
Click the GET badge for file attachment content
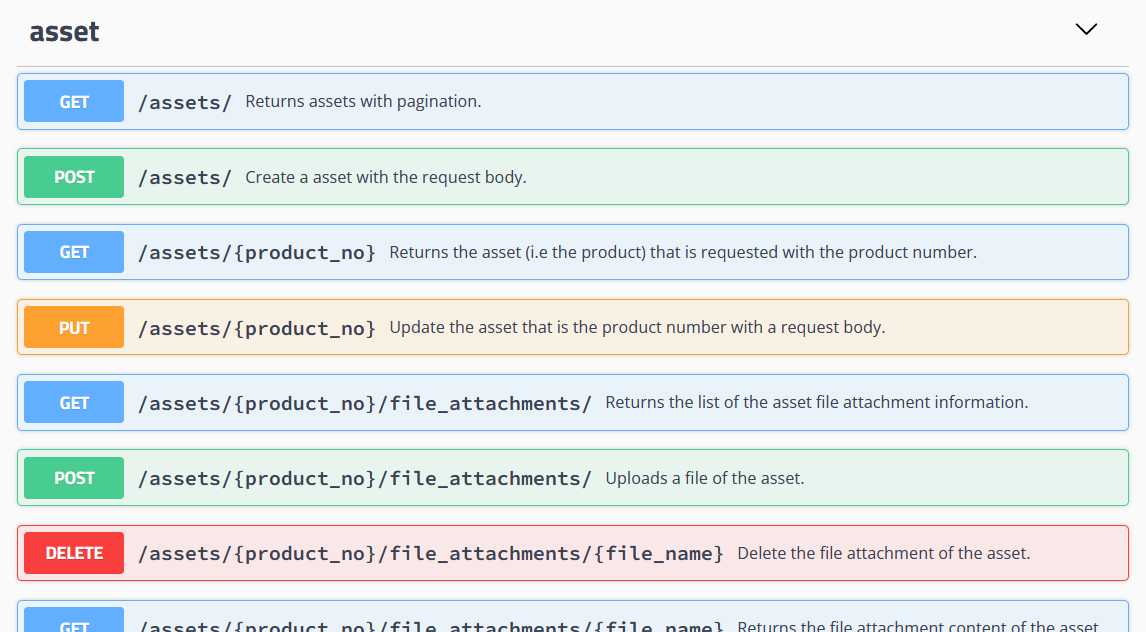pyautogui.click(x=74, y=623)
